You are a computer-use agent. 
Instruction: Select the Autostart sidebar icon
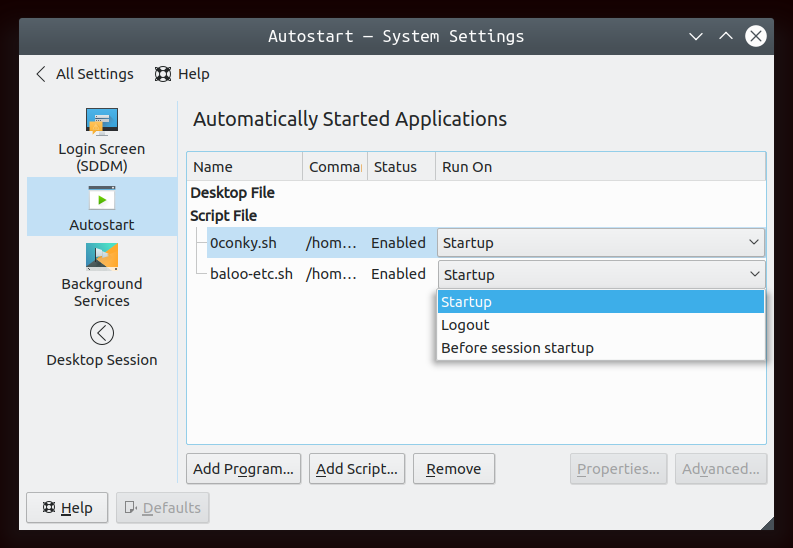[x=102, y=197]
